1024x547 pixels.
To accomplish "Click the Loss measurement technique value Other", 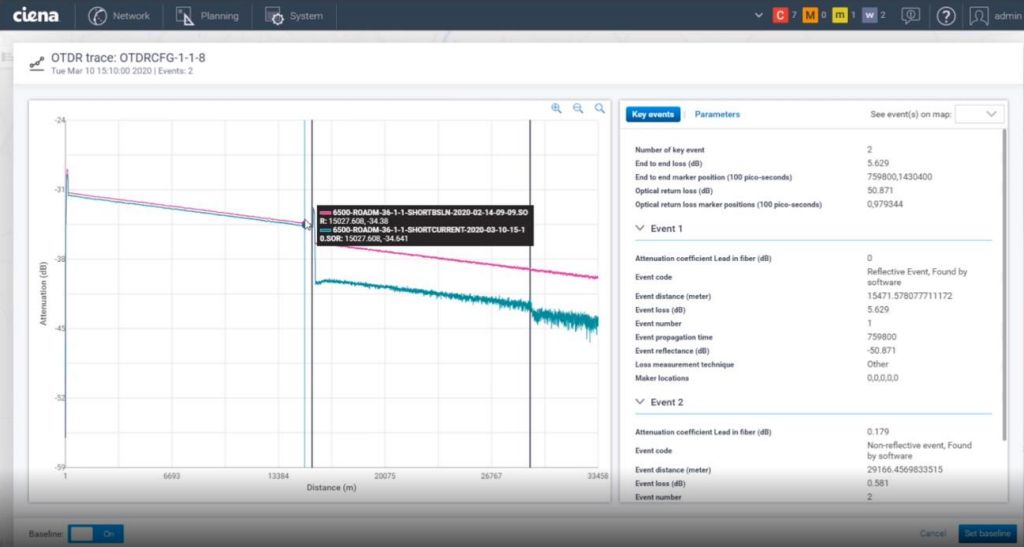I will [x=877, y=364].
